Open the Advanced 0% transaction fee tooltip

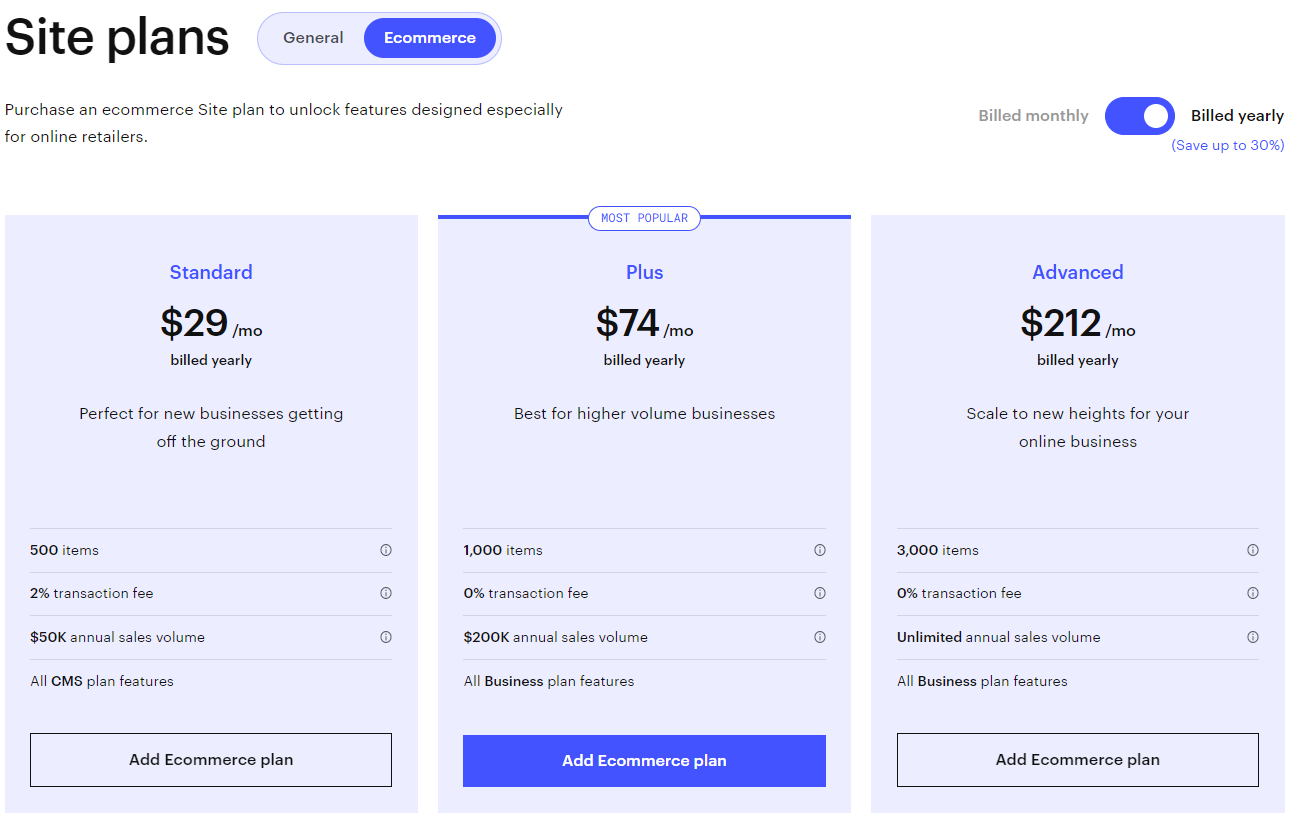(x=1253, y=593)
